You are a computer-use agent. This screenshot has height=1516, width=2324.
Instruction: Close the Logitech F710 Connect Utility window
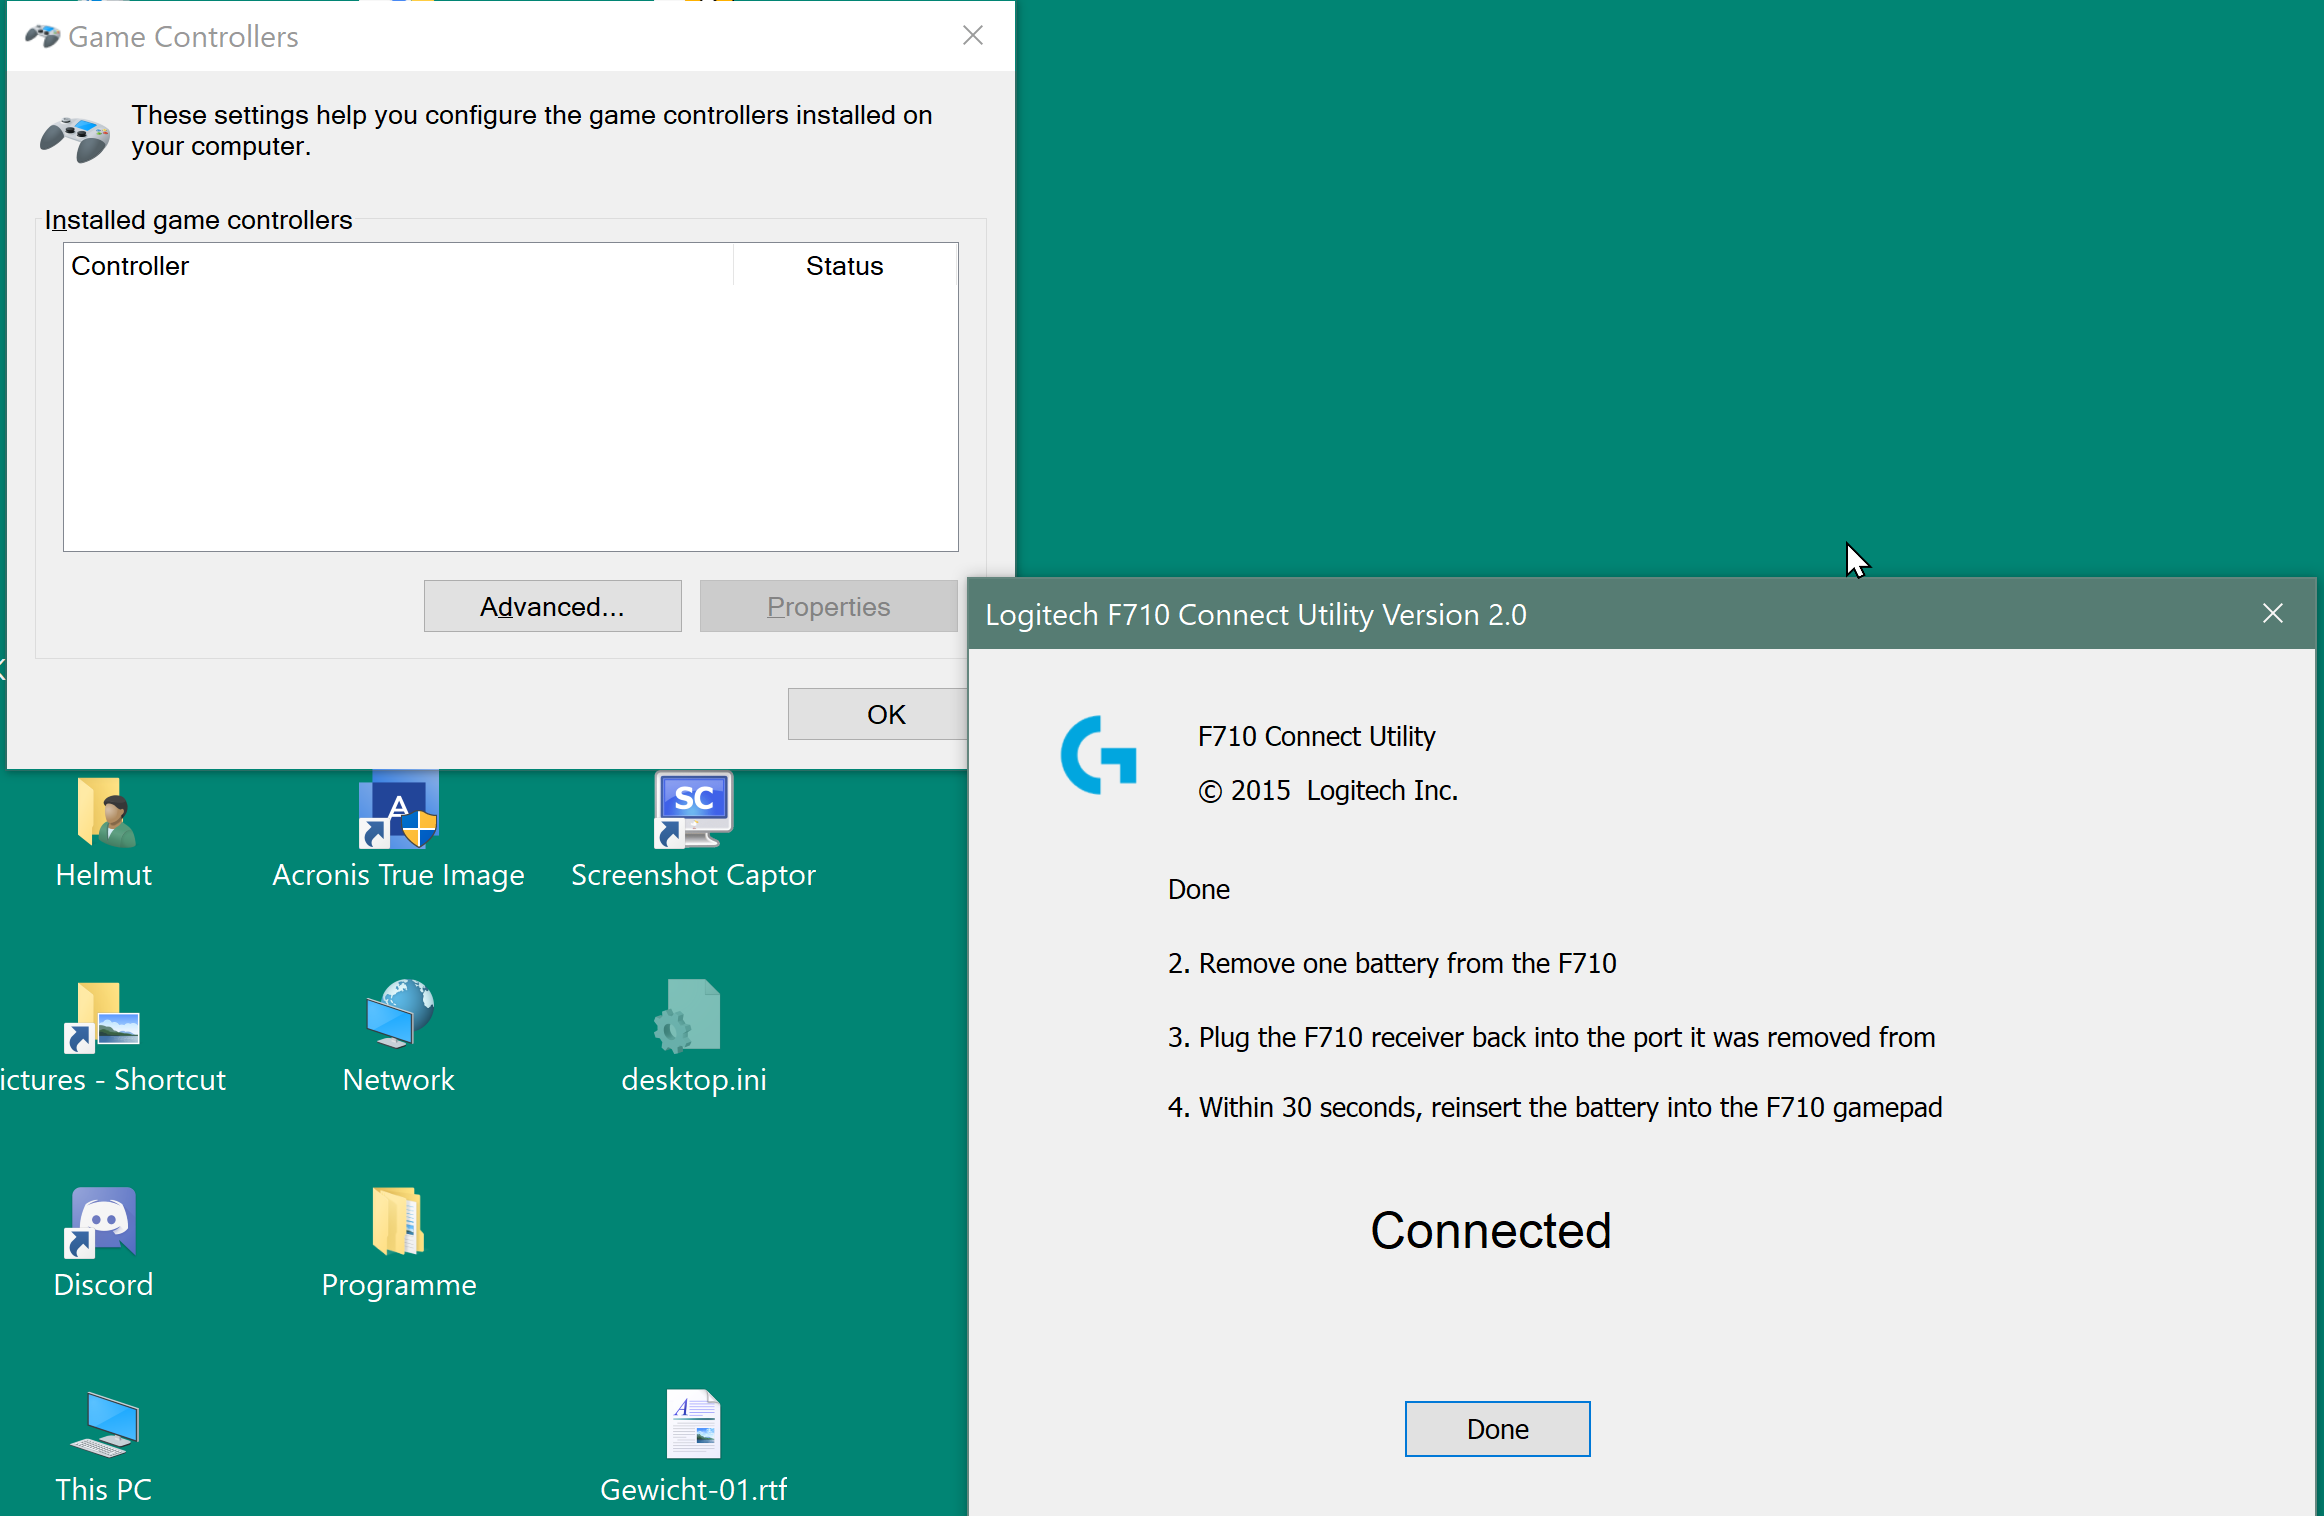(x=2272, y=614)
